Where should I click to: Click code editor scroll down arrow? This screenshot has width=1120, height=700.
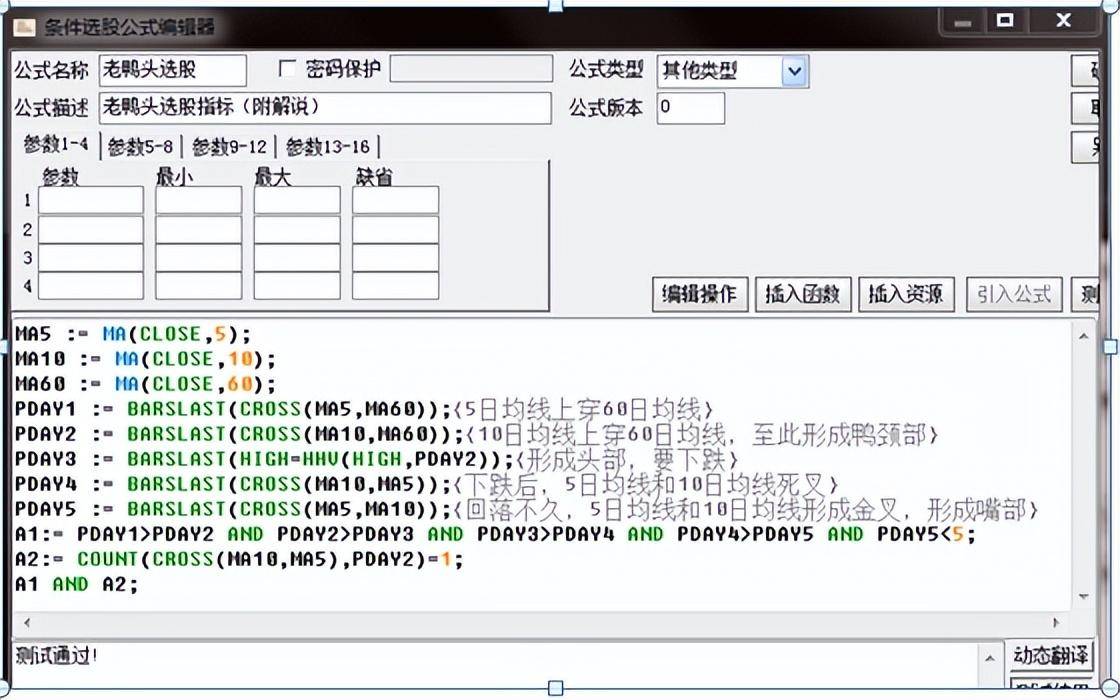tap(1083, 596)
